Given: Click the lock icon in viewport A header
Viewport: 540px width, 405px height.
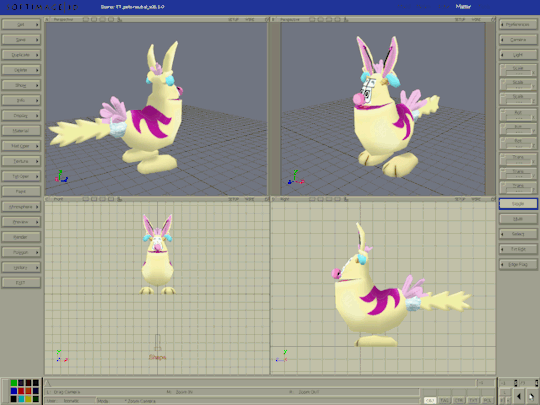Looking at the screenshot, I should [x=120, y=20].
